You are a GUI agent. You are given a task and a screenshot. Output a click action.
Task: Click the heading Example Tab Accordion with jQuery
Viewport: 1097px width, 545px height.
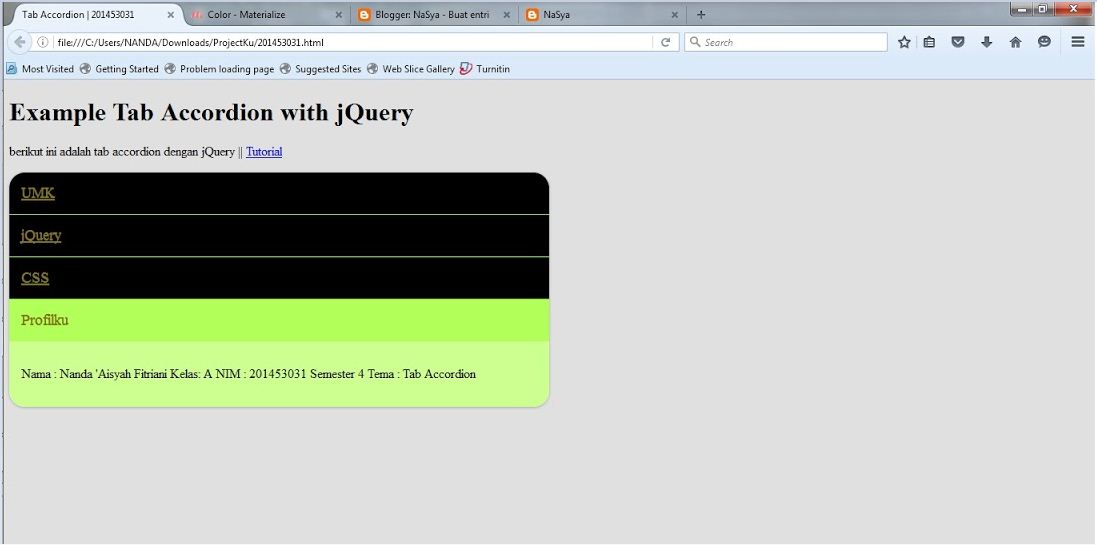(x=211, y=112)
